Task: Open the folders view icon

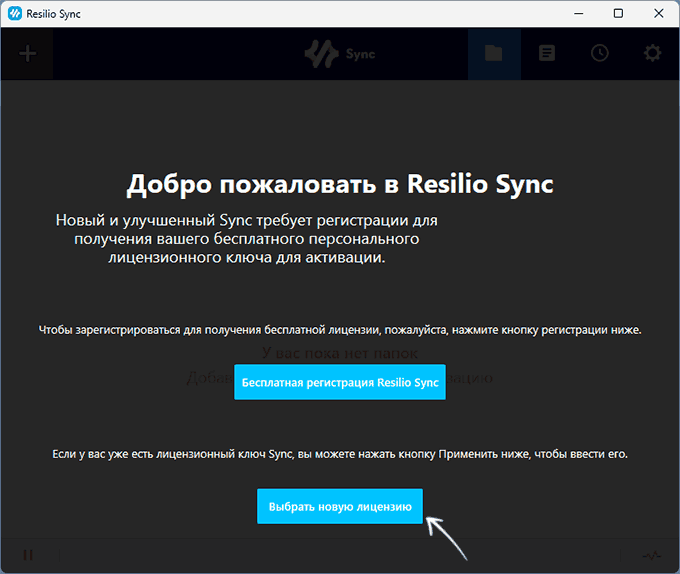Action: click(494, 54)
